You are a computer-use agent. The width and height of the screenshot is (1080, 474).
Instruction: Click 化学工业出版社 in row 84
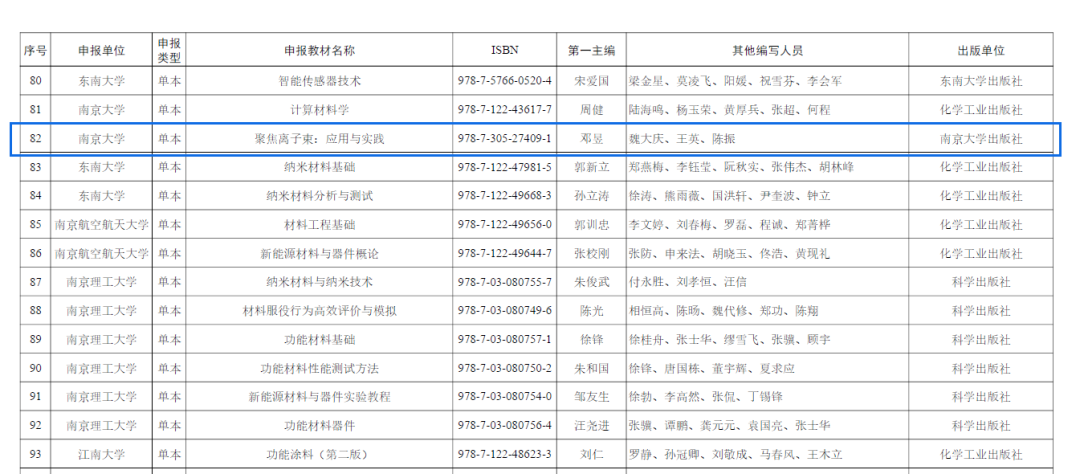[982, 196]
